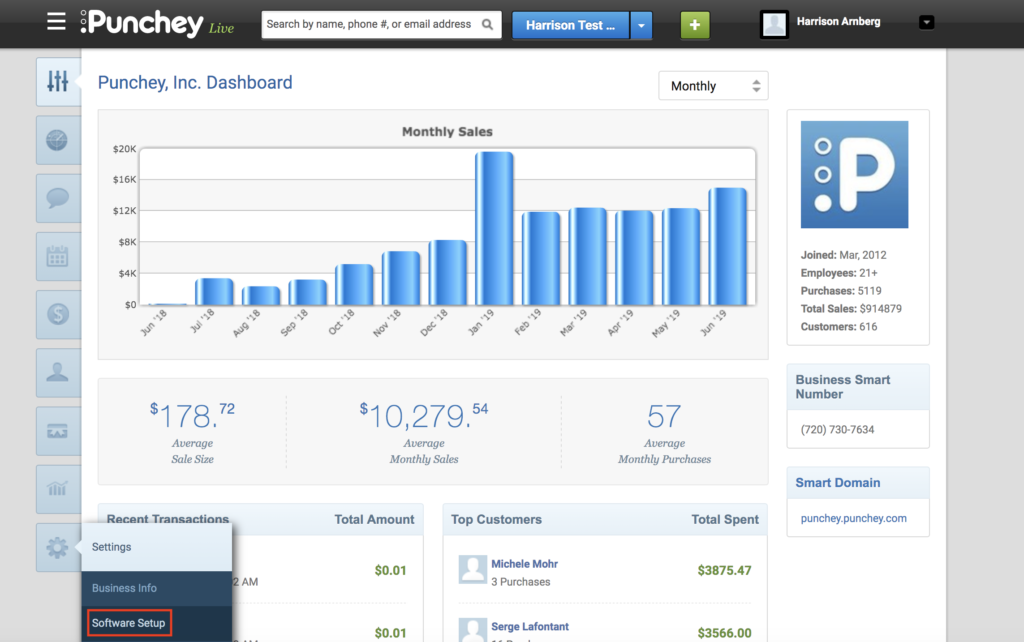Click the Employees: 21+ line

[839, 273]
